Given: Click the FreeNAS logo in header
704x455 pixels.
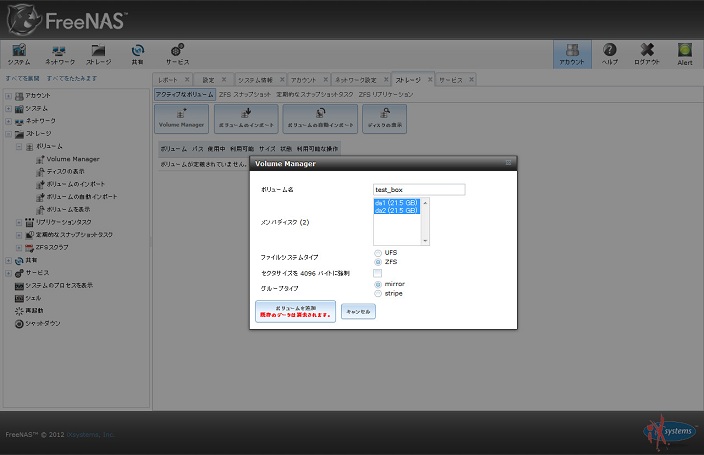Looking at the screenshot, I should (x=67, y=20).
